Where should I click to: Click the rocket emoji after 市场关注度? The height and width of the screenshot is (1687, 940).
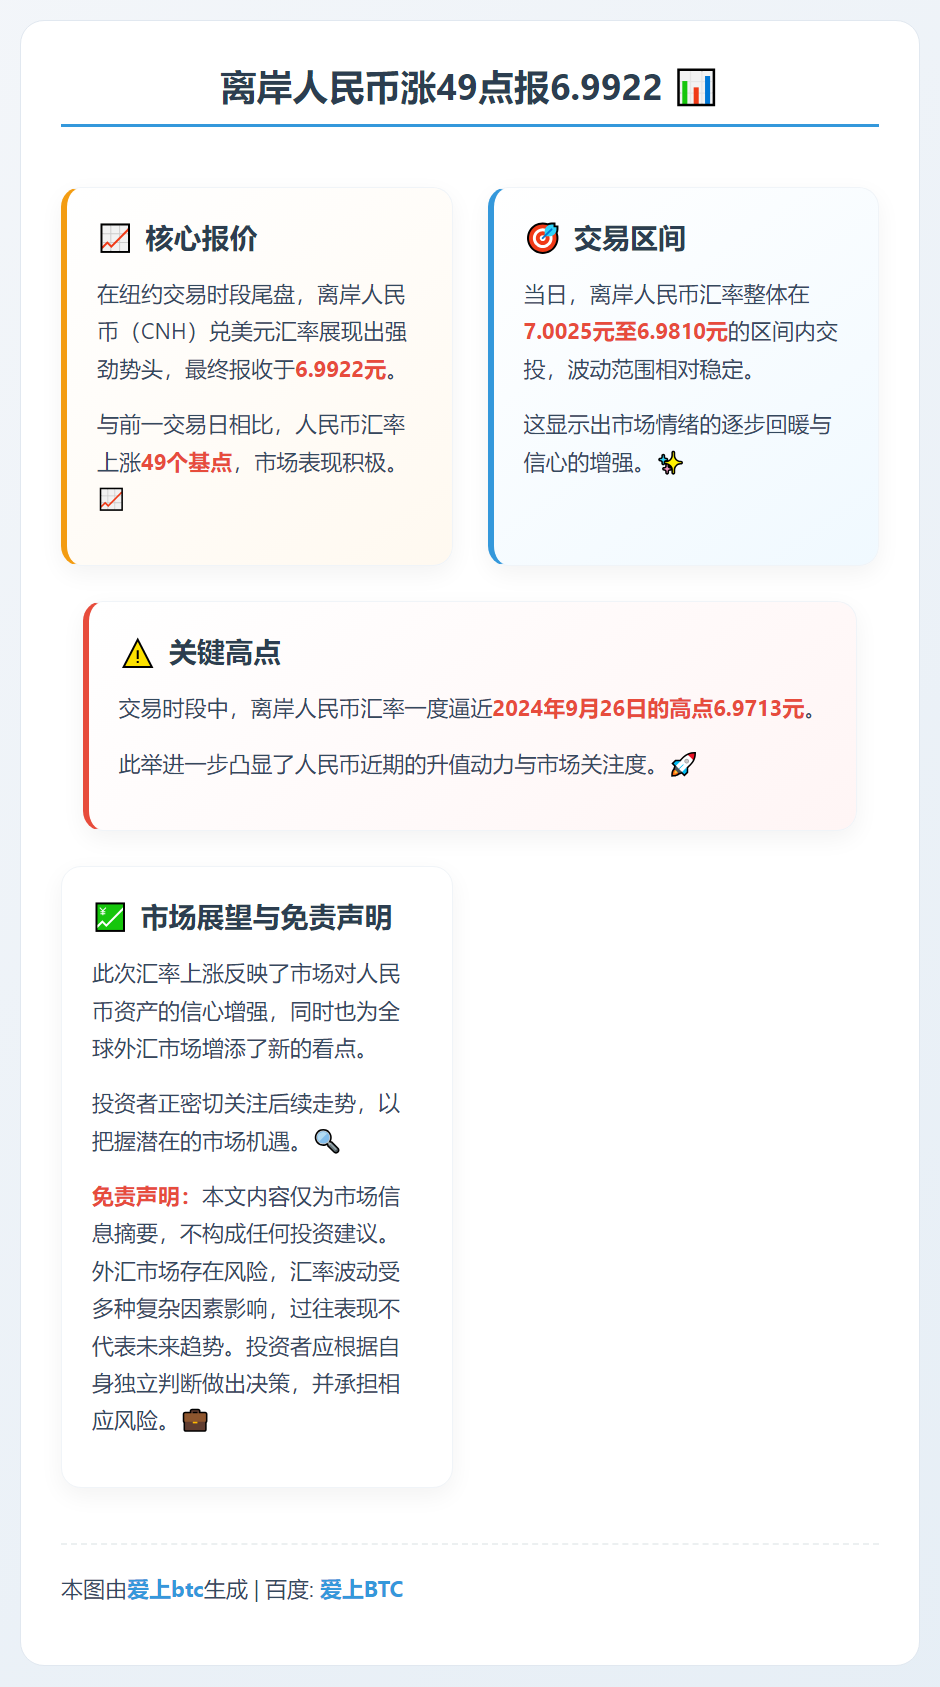pos(683,765)
